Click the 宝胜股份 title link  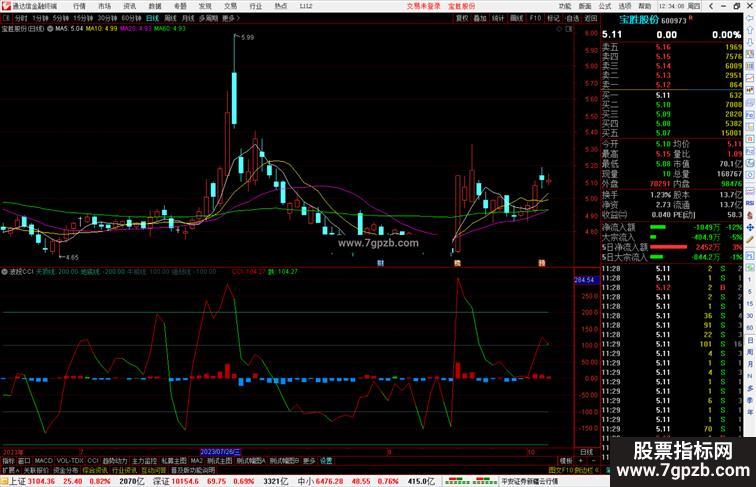coord(461,6)
